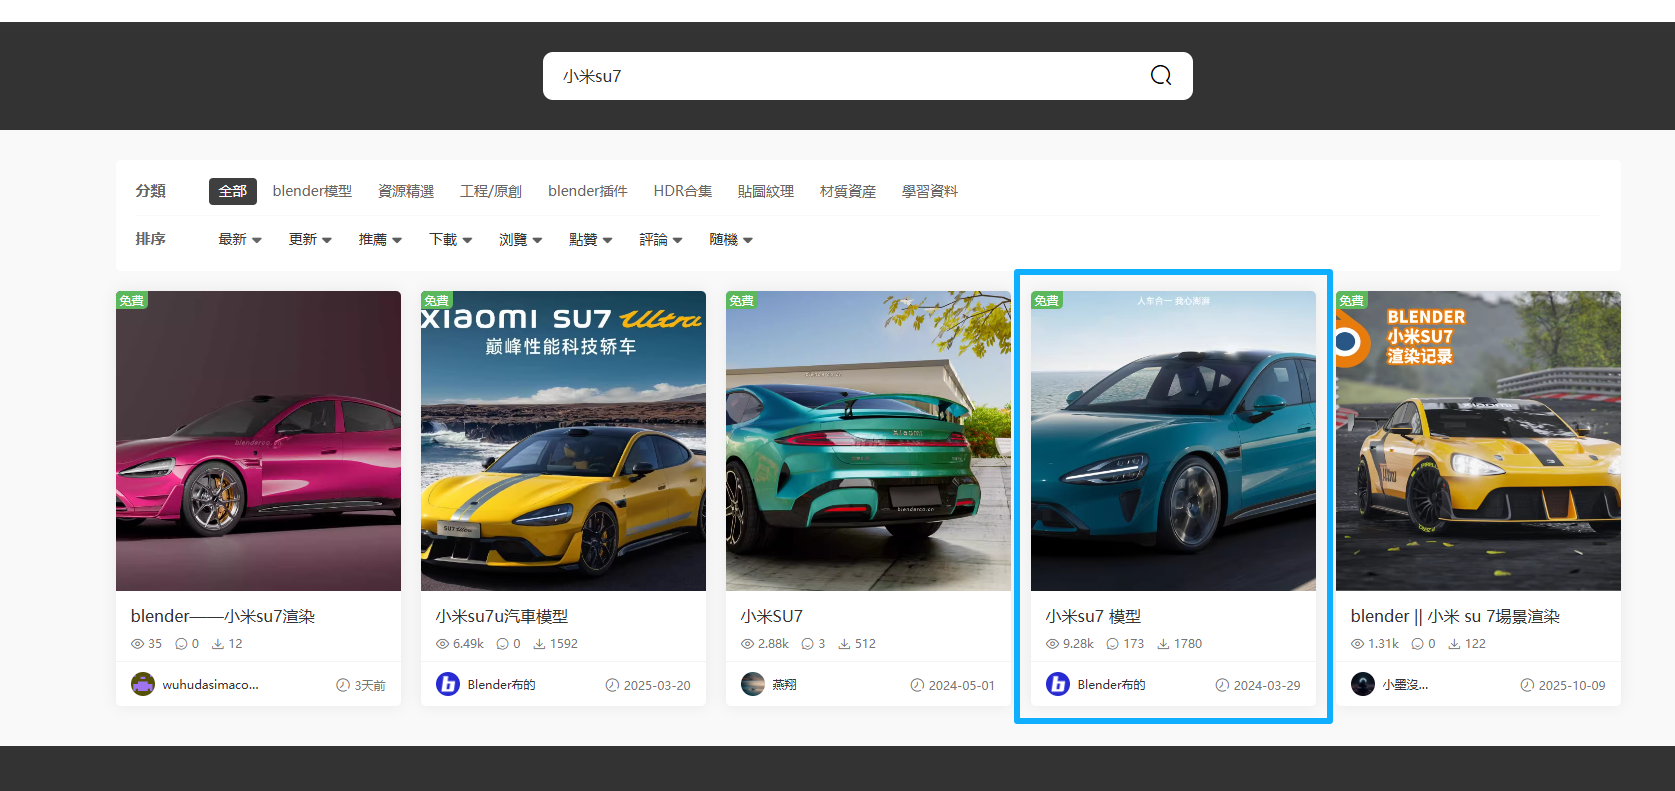Viewport: 1675px width, 791px height.
Task: Select the blender插件 category tab
Action: coord(587,191)
